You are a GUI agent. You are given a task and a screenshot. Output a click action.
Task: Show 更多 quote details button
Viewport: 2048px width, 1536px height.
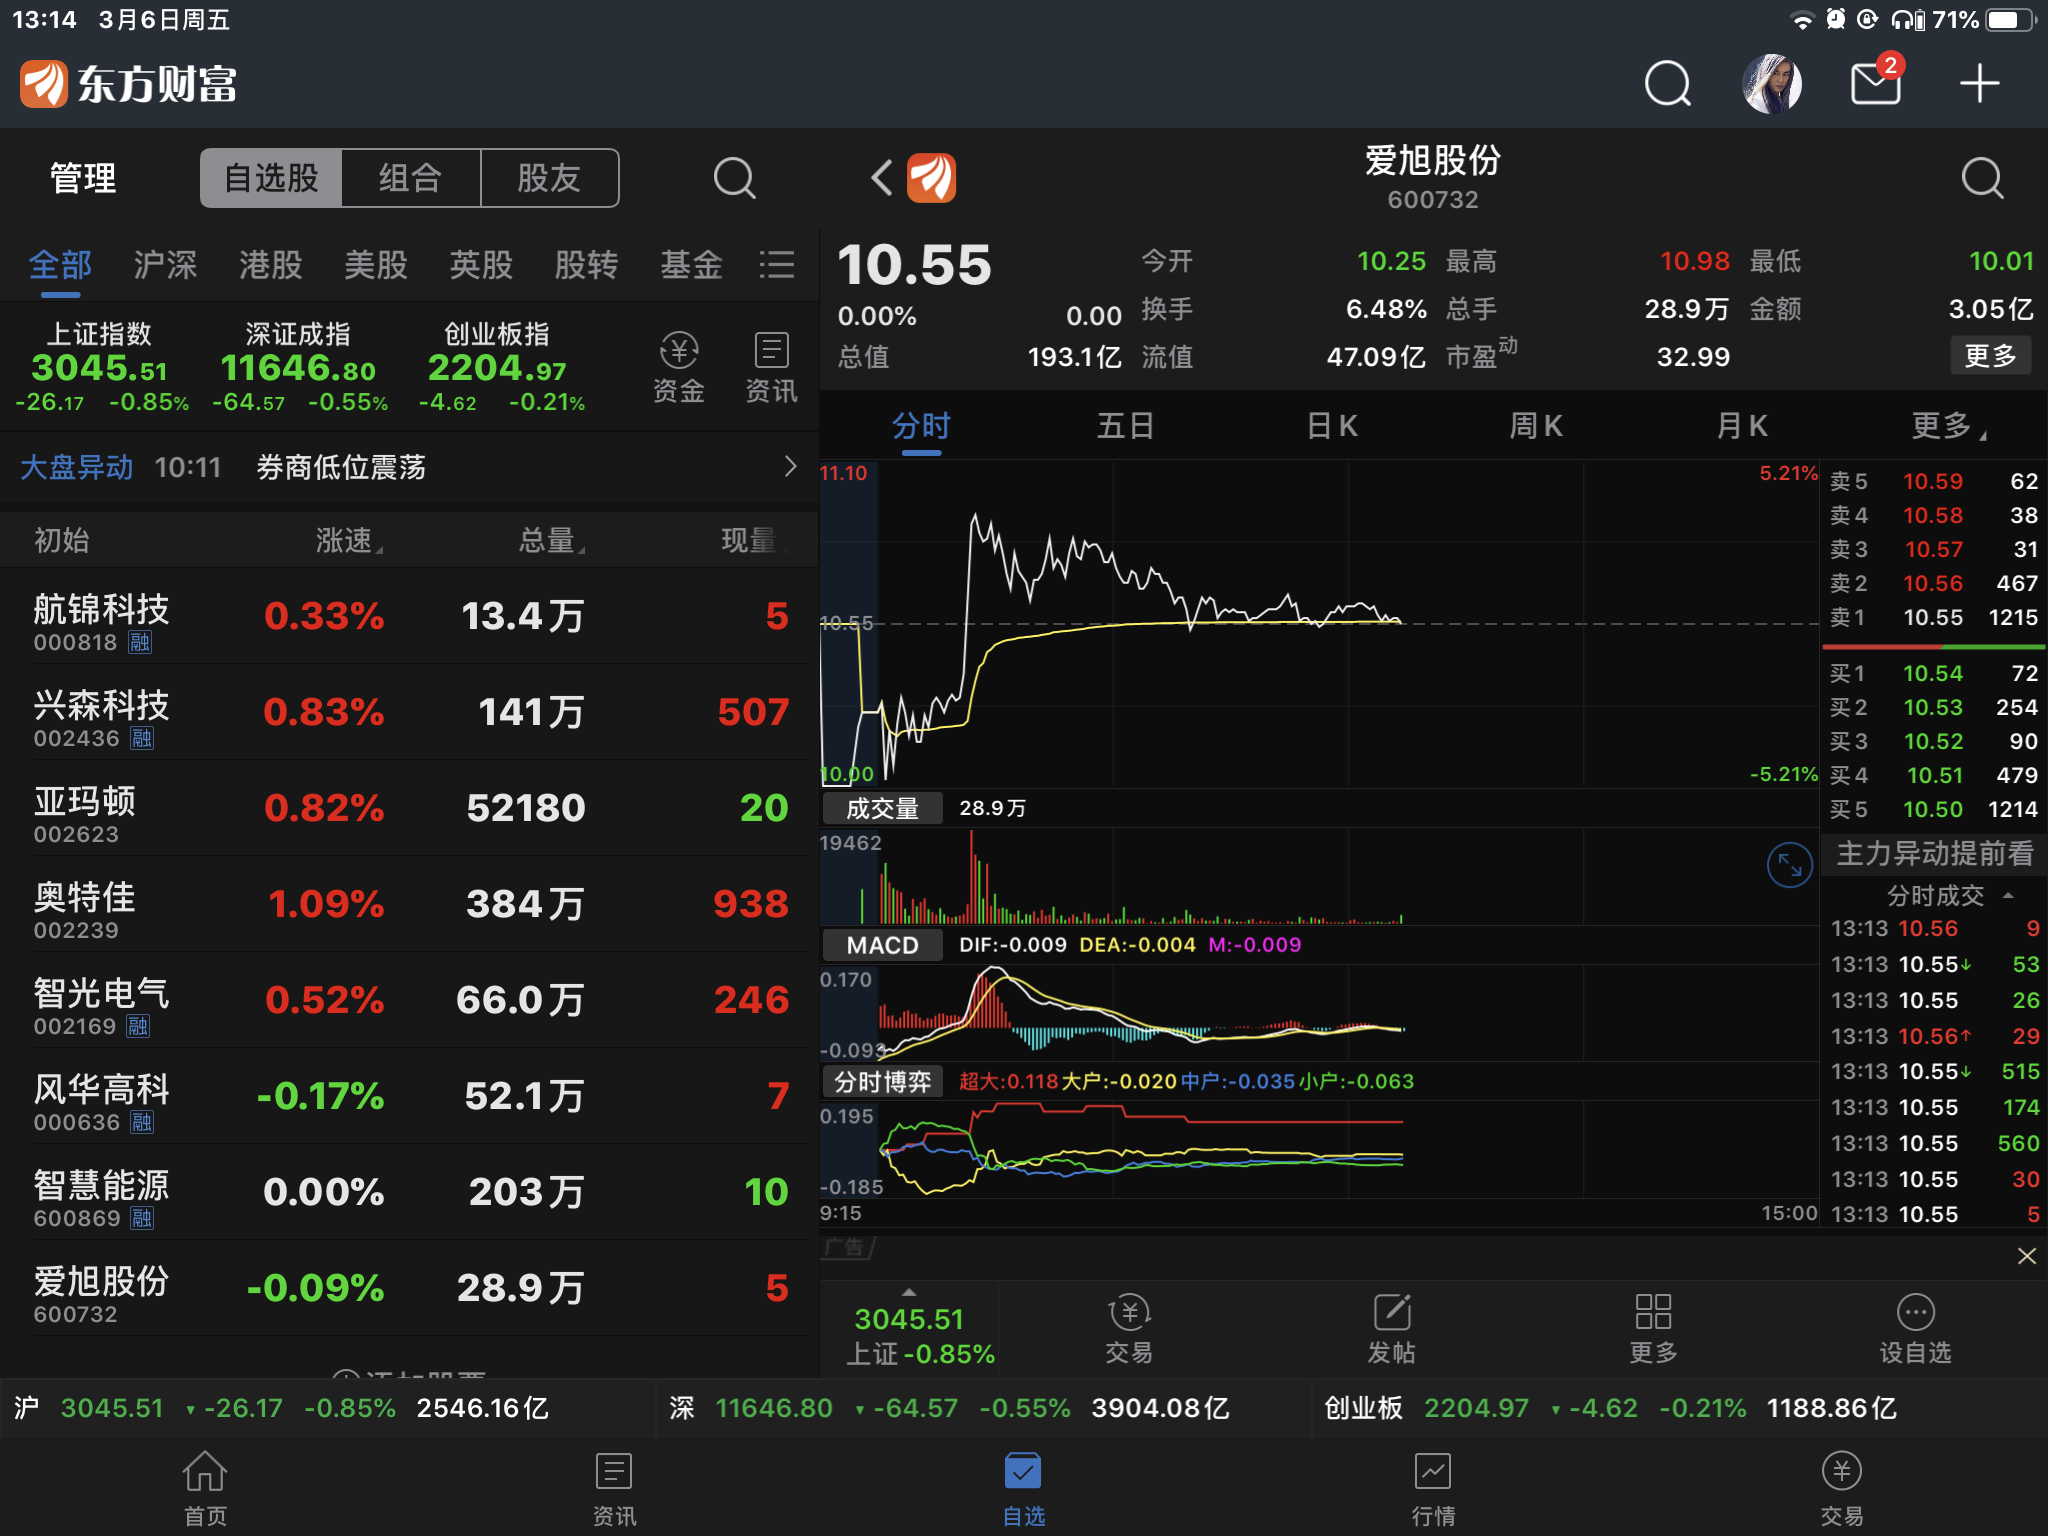point(1990,356)
